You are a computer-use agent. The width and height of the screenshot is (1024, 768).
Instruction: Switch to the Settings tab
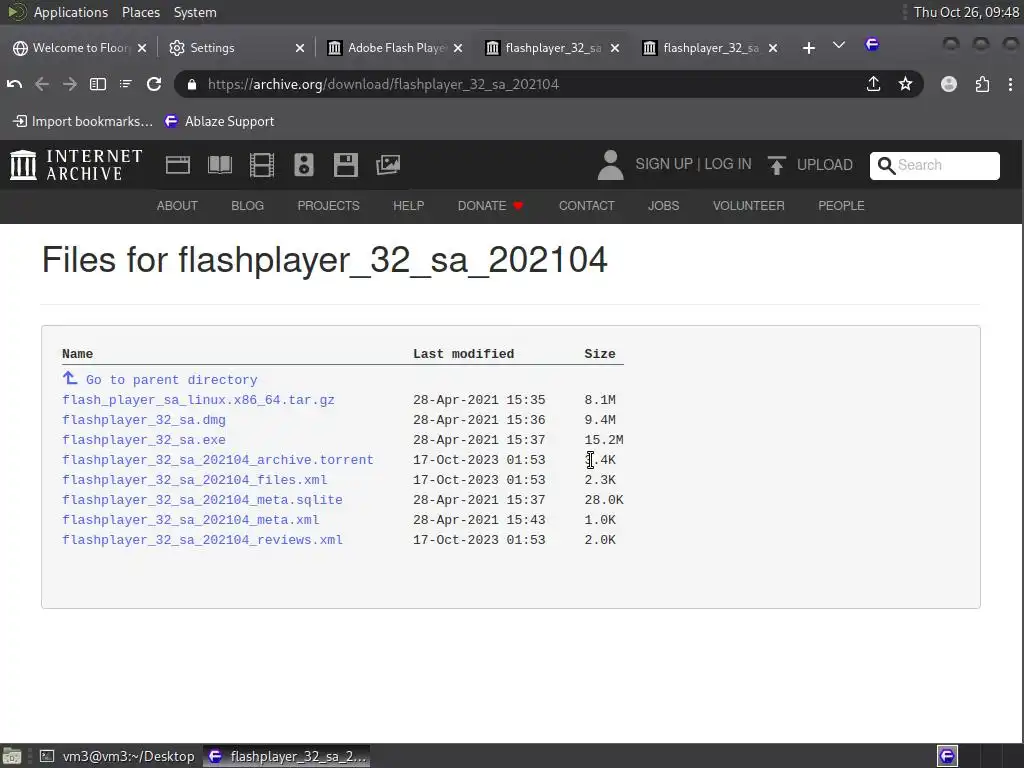click(236, 48)
